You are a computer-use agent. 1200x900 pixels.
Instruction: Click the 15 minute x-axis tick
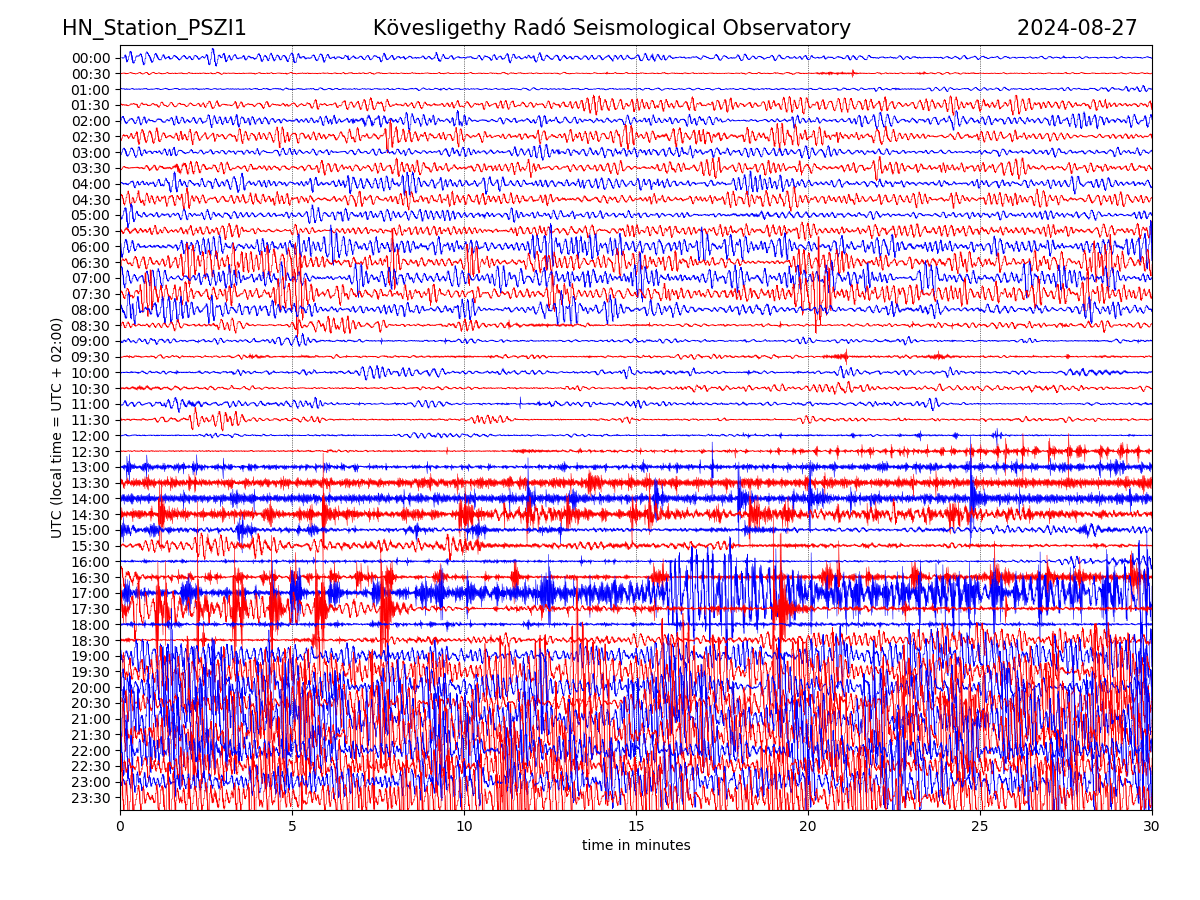(x=636, y=827)
